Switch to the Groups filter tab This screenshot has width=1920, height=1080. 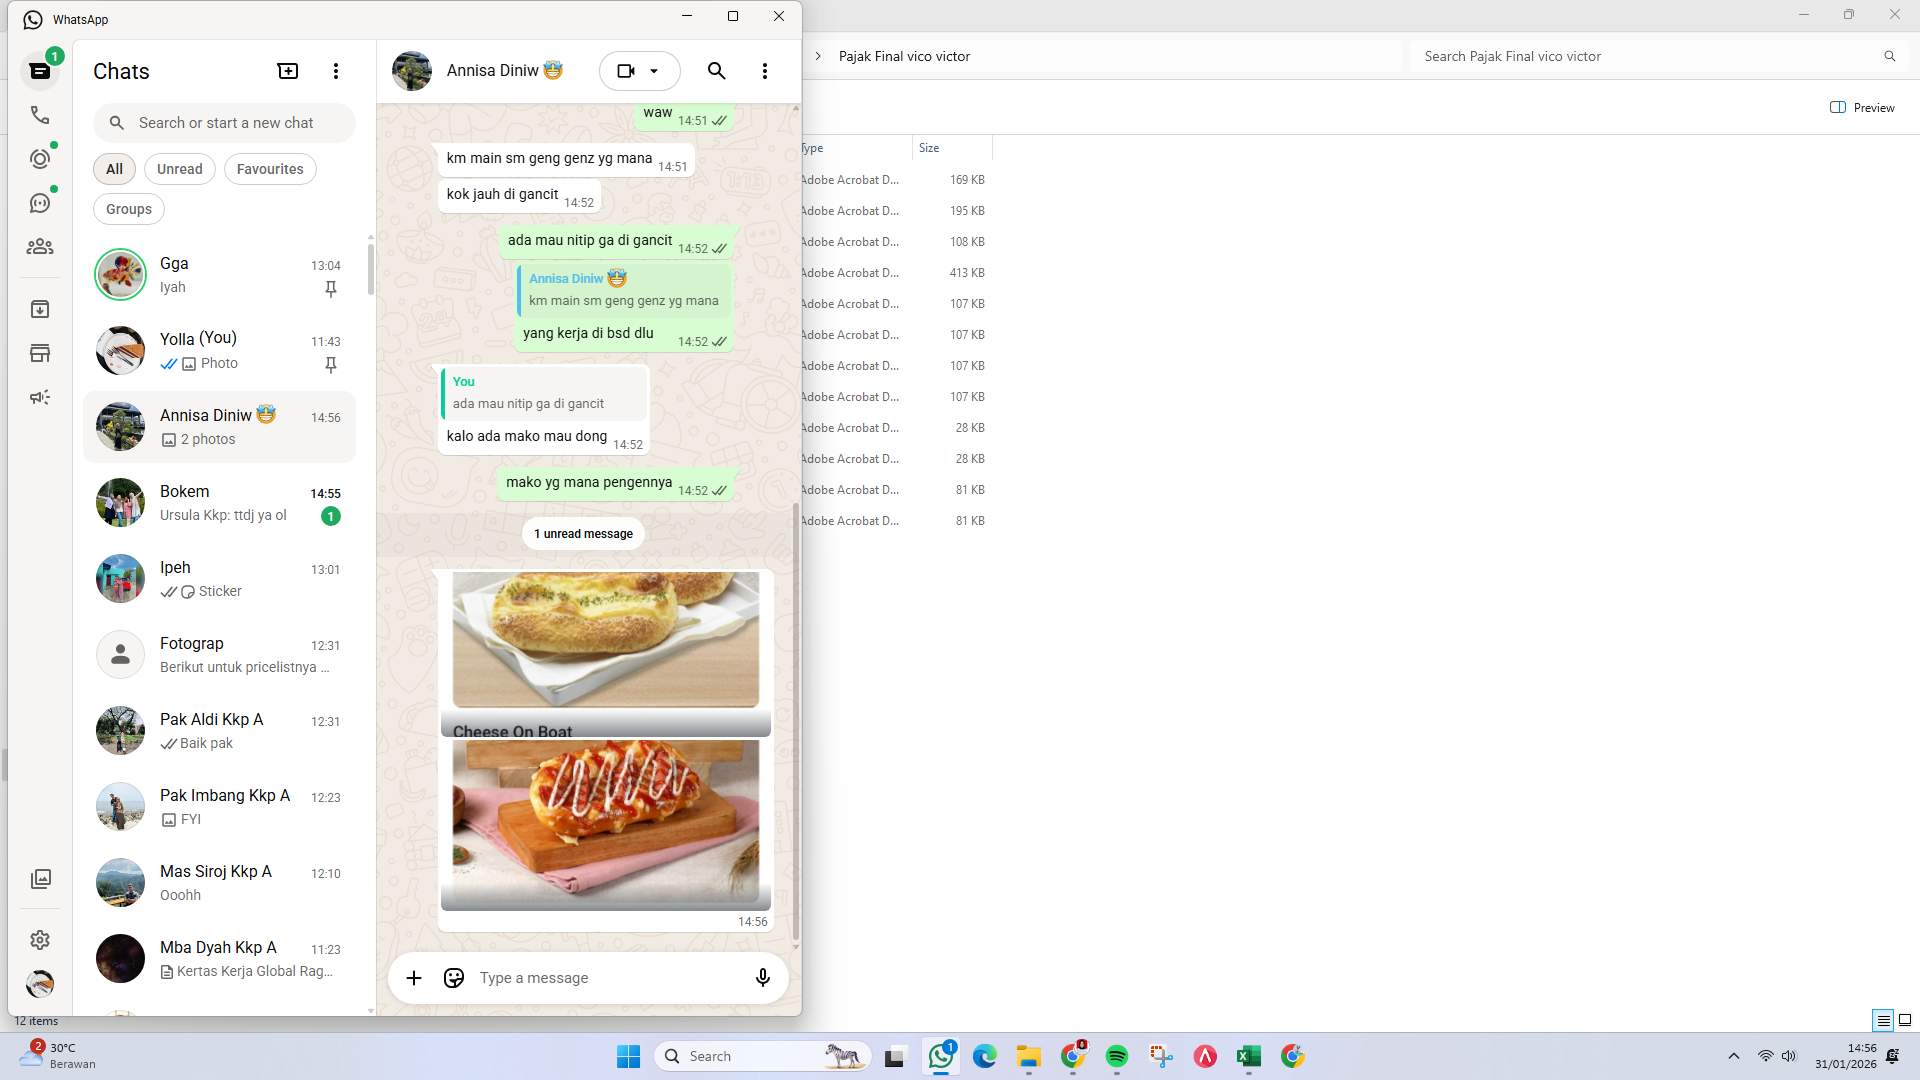pos(128,209)
